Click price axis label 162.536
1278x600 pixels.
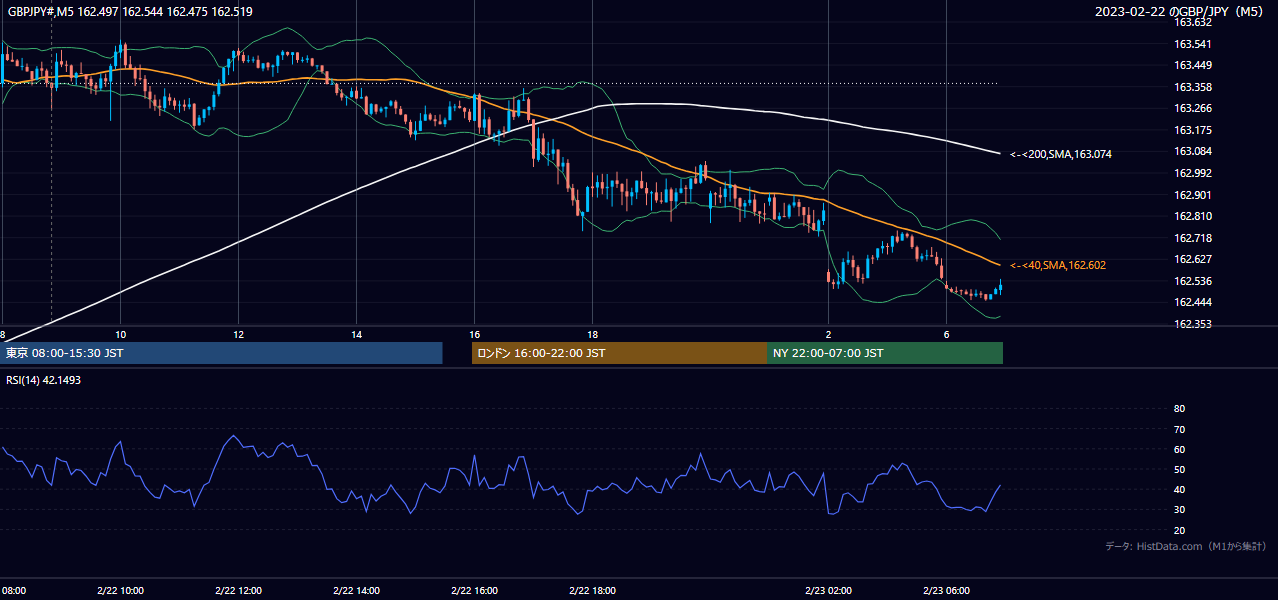tap(1192, 281)
